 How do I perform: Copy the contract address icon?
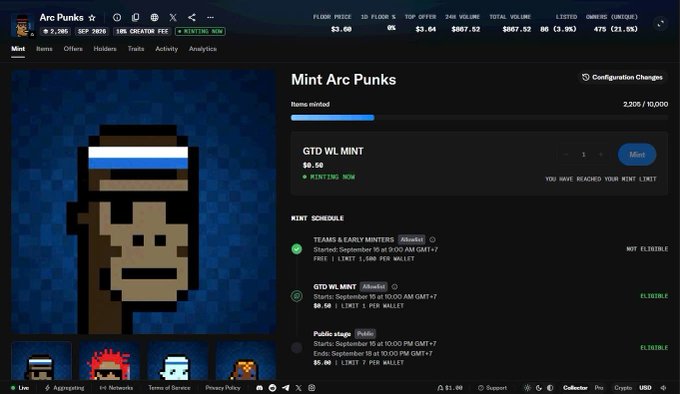tap(135, 17)
